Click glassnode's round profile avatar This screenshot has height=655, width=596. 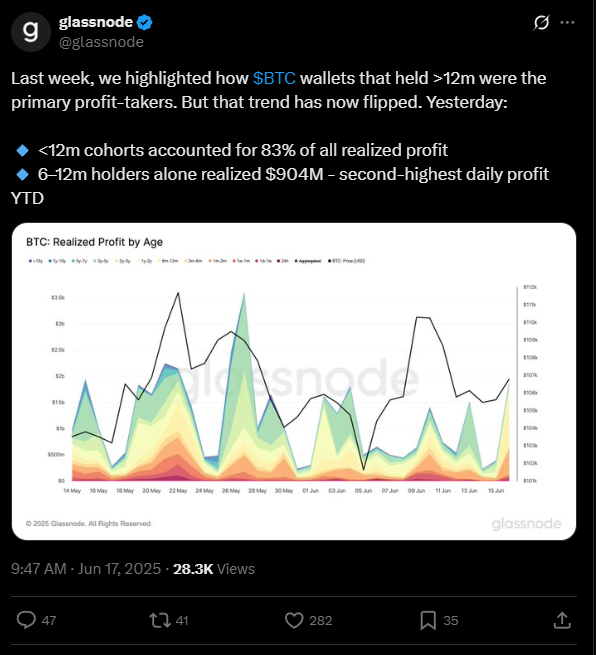pos(31,32)
